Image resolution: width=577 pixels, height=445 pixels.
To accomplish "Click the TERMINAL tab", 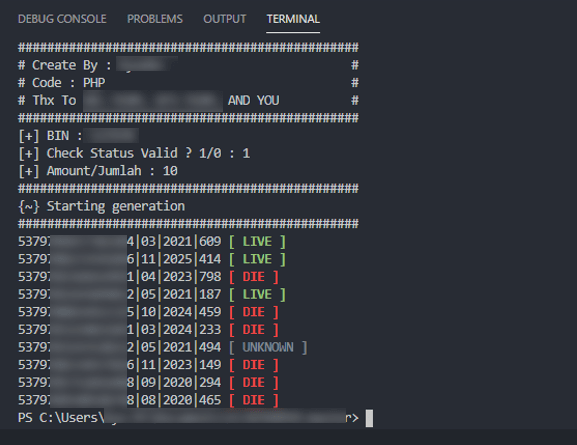I will tap(293, 19).
